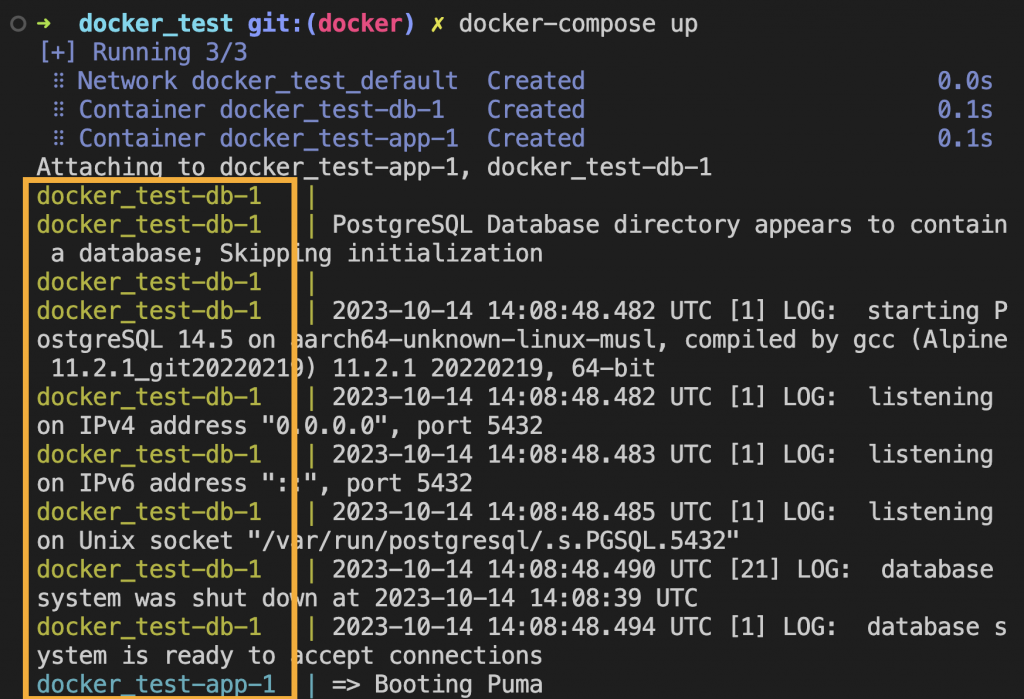Viewport: 1024px width, 699px height.
Task: Click the dotted icon beside Network docker_test_default
Action: coord(58,81)
